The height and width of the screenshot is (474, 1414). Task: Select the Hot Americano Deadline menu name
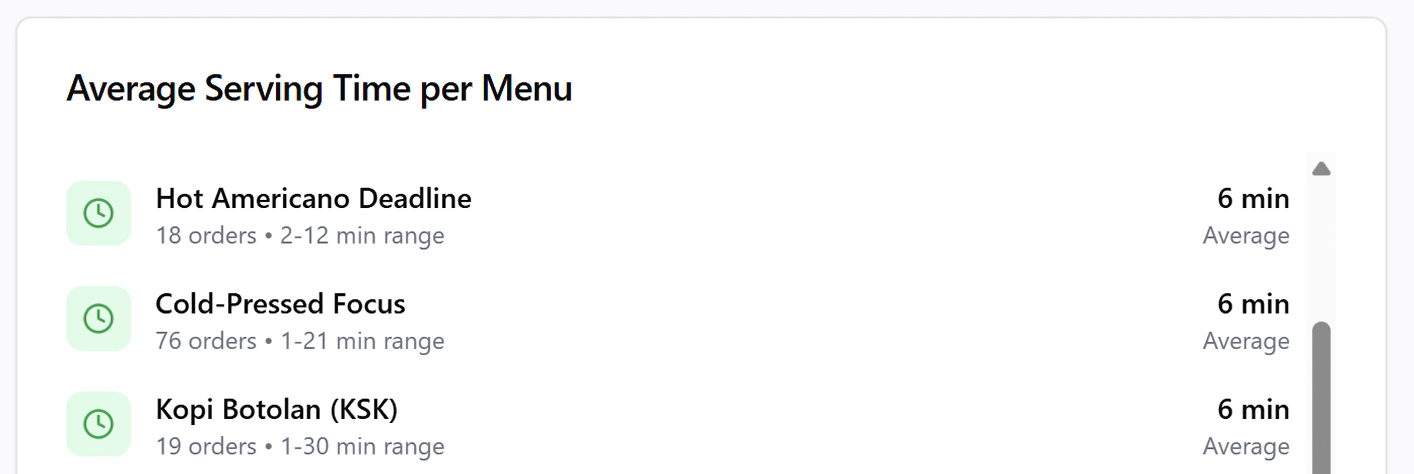(313, 198)
